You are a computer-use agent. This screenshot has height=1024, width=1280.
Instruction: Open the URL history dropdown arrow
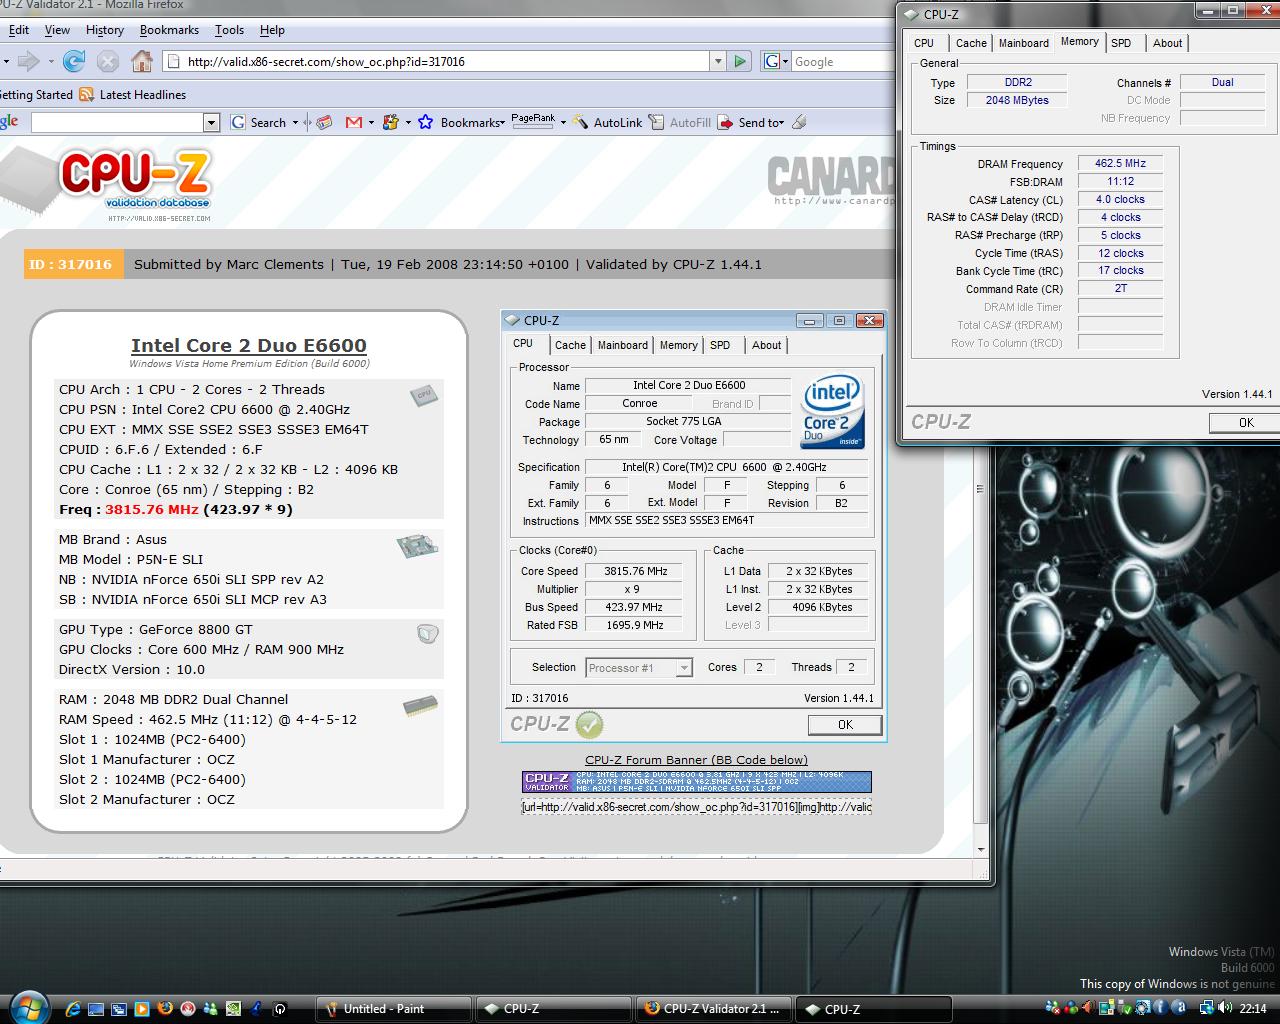click(717, 61)
